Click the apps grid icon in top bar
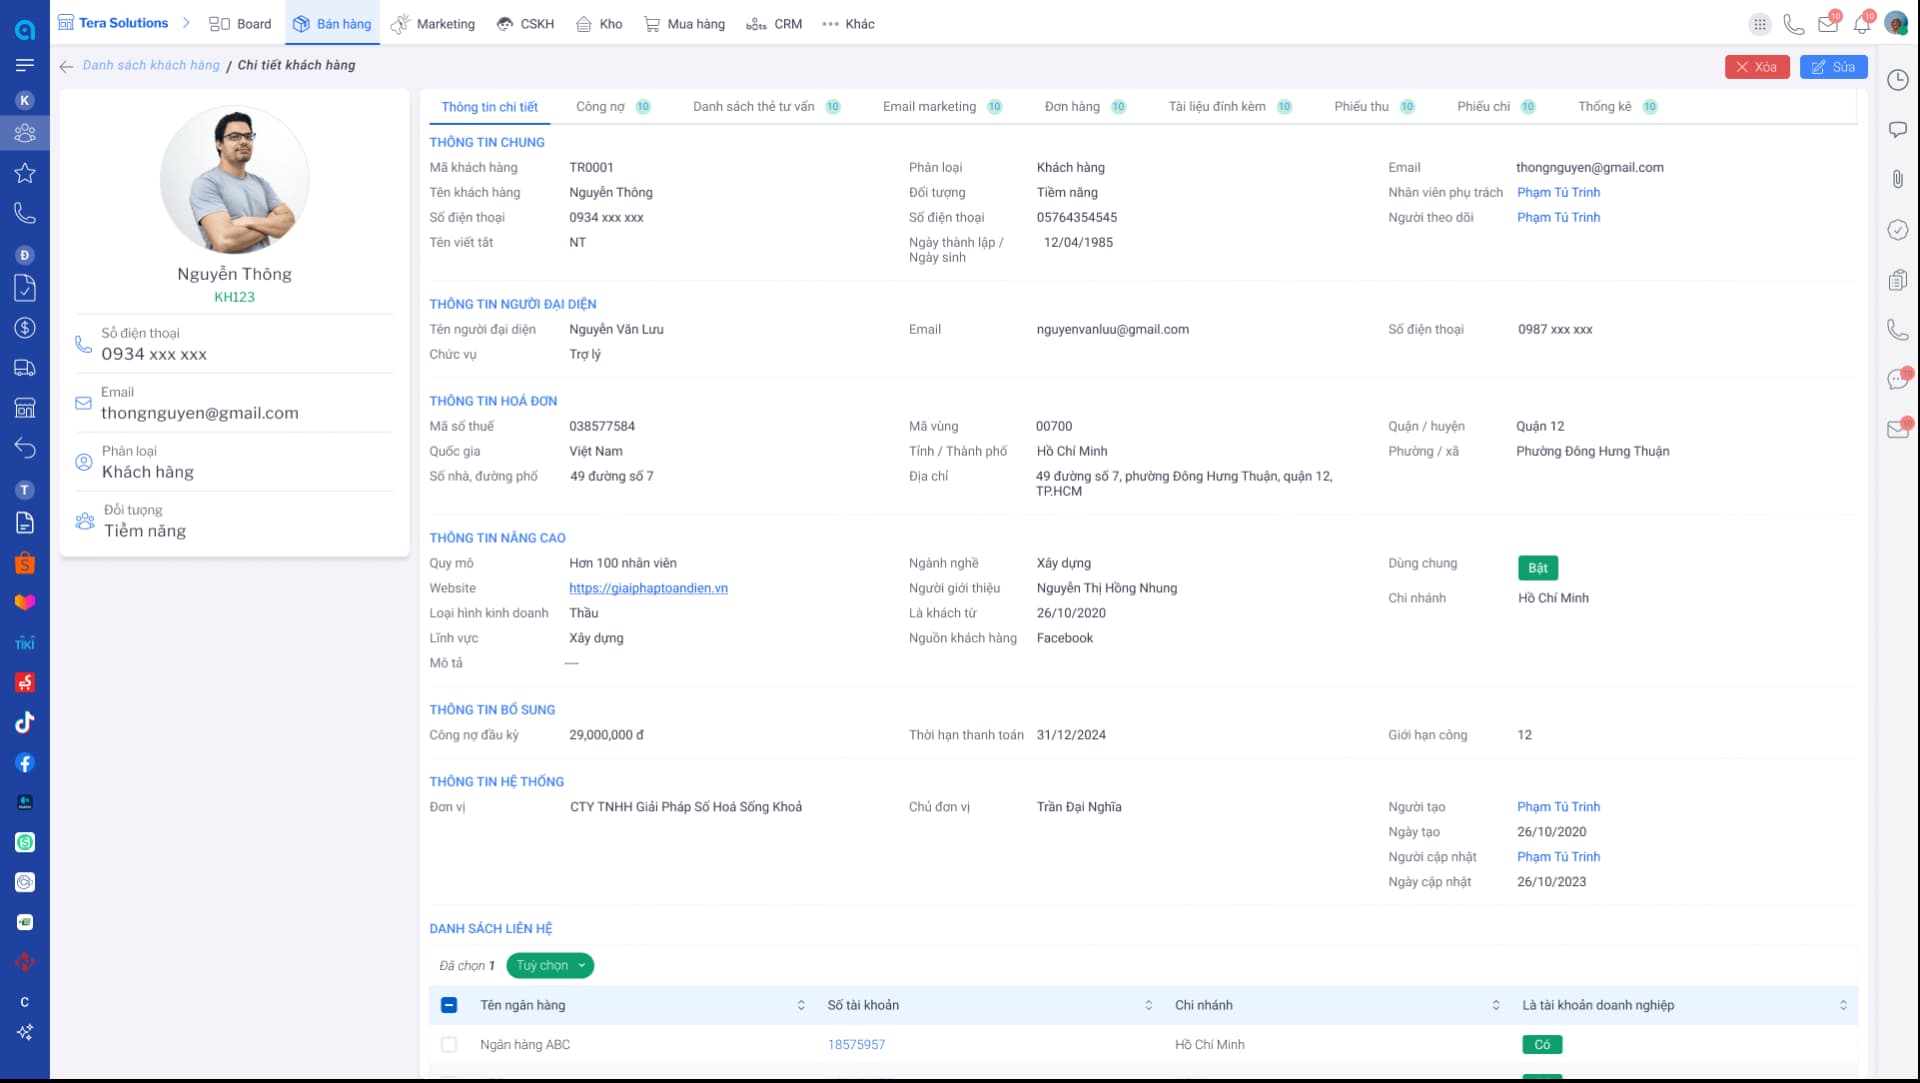The image size is (1920, 1083). click(1760, 24)
